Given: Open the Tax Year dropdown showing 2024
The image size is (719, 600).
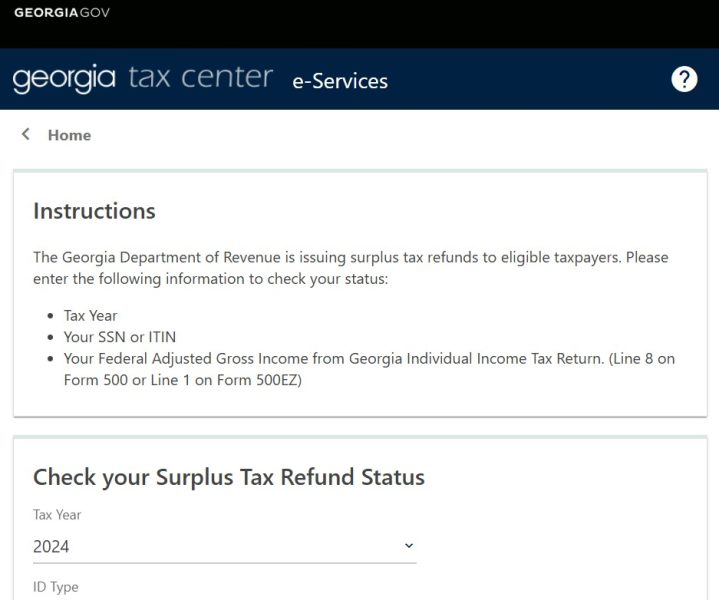Looking at the screenshot, I should [x=224, y=546].
